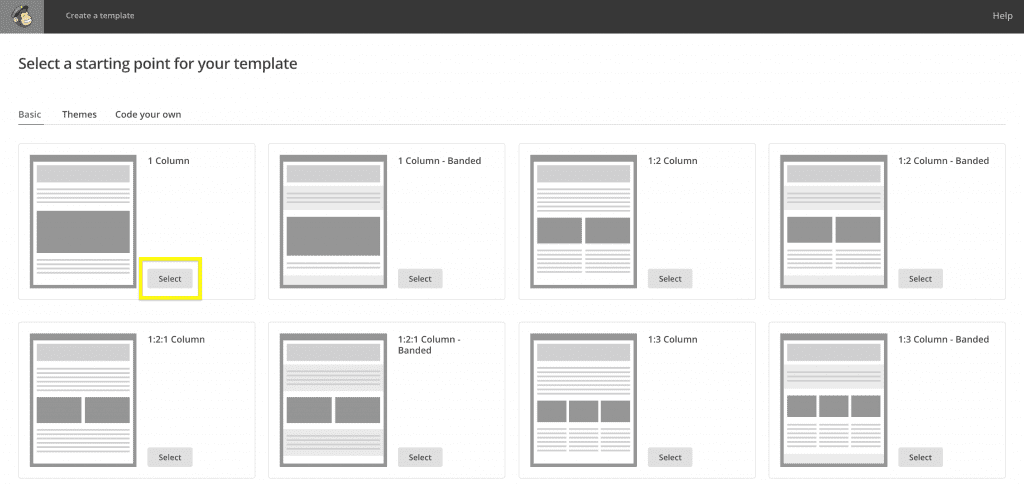The height and width of the screenshot is (484, 1024).
Task: Select the 1:3 Column - Banded template
Action: pos(920,457)
